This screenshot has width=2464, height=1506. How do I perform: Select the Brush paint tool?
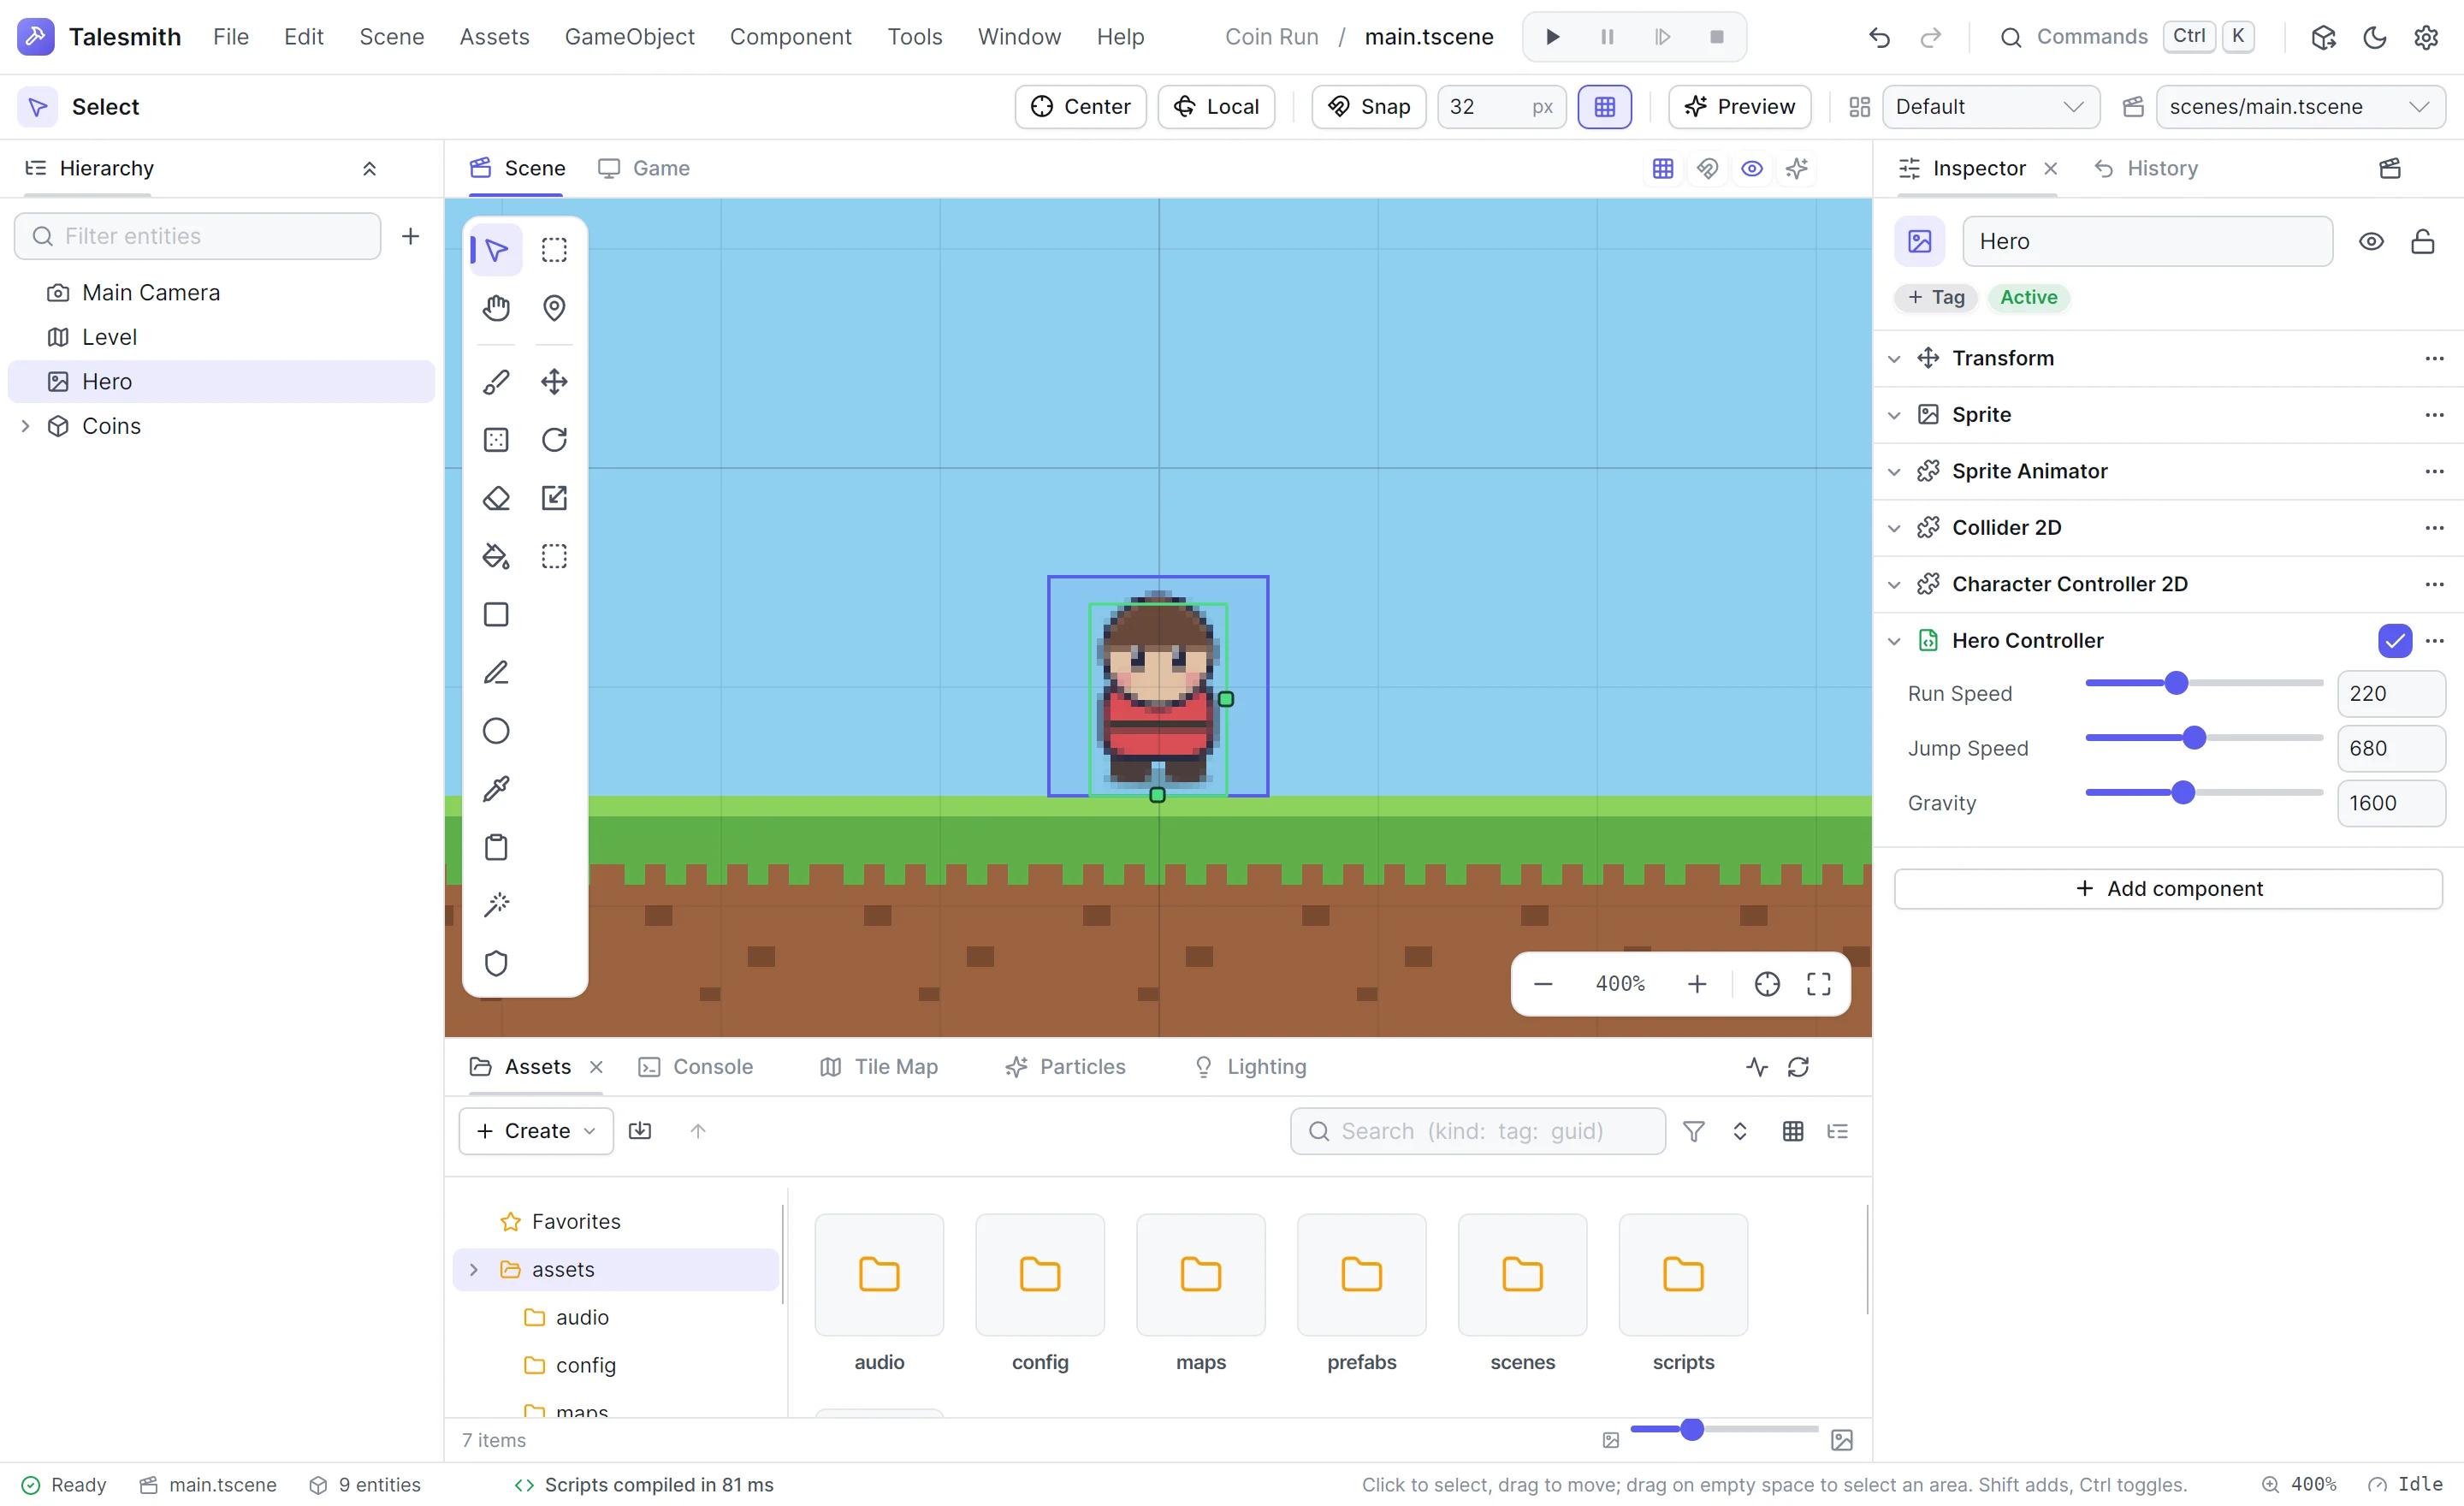tap(496, 382)
